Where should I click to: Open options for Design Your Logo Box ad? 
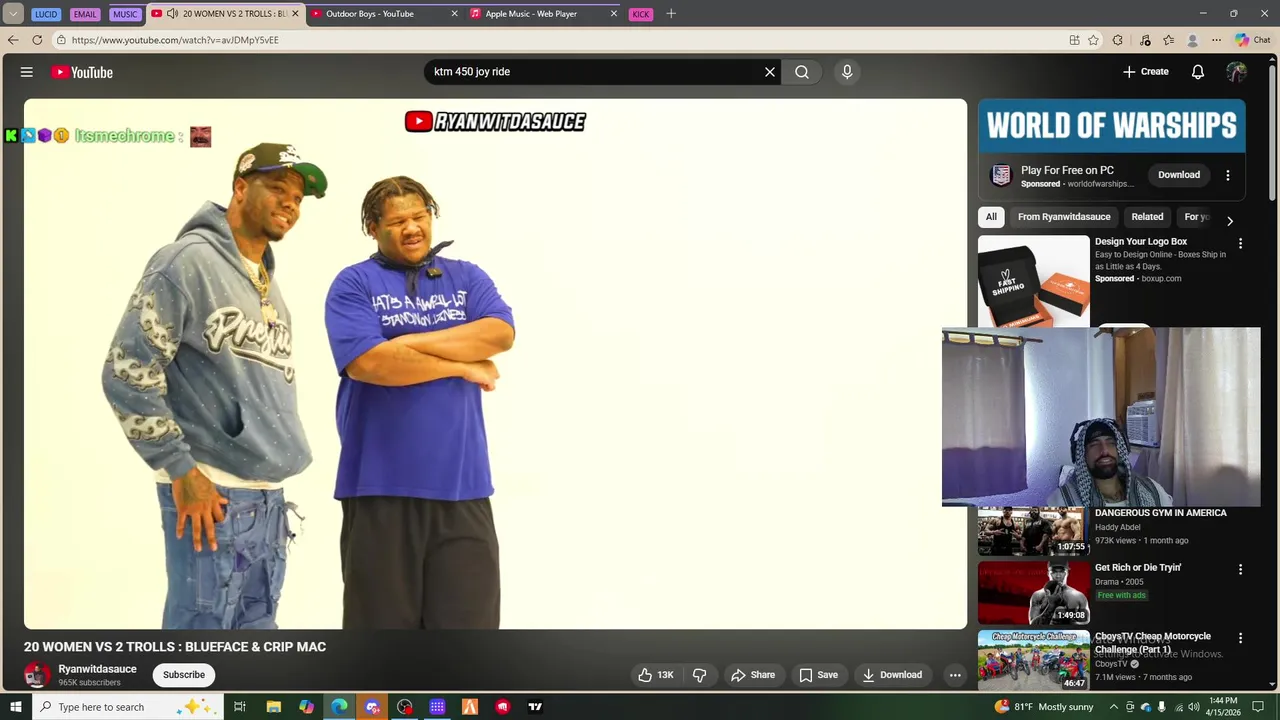click(x=1240, y=244)
